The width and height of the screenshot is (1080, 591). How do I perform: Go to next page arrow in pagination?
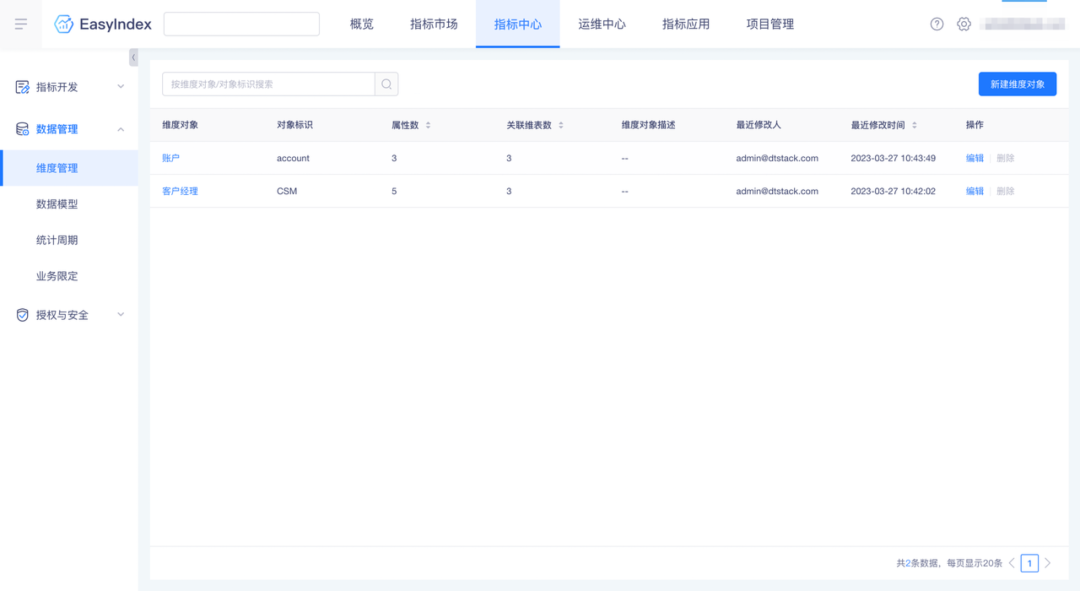click(x=1048, y=563)
